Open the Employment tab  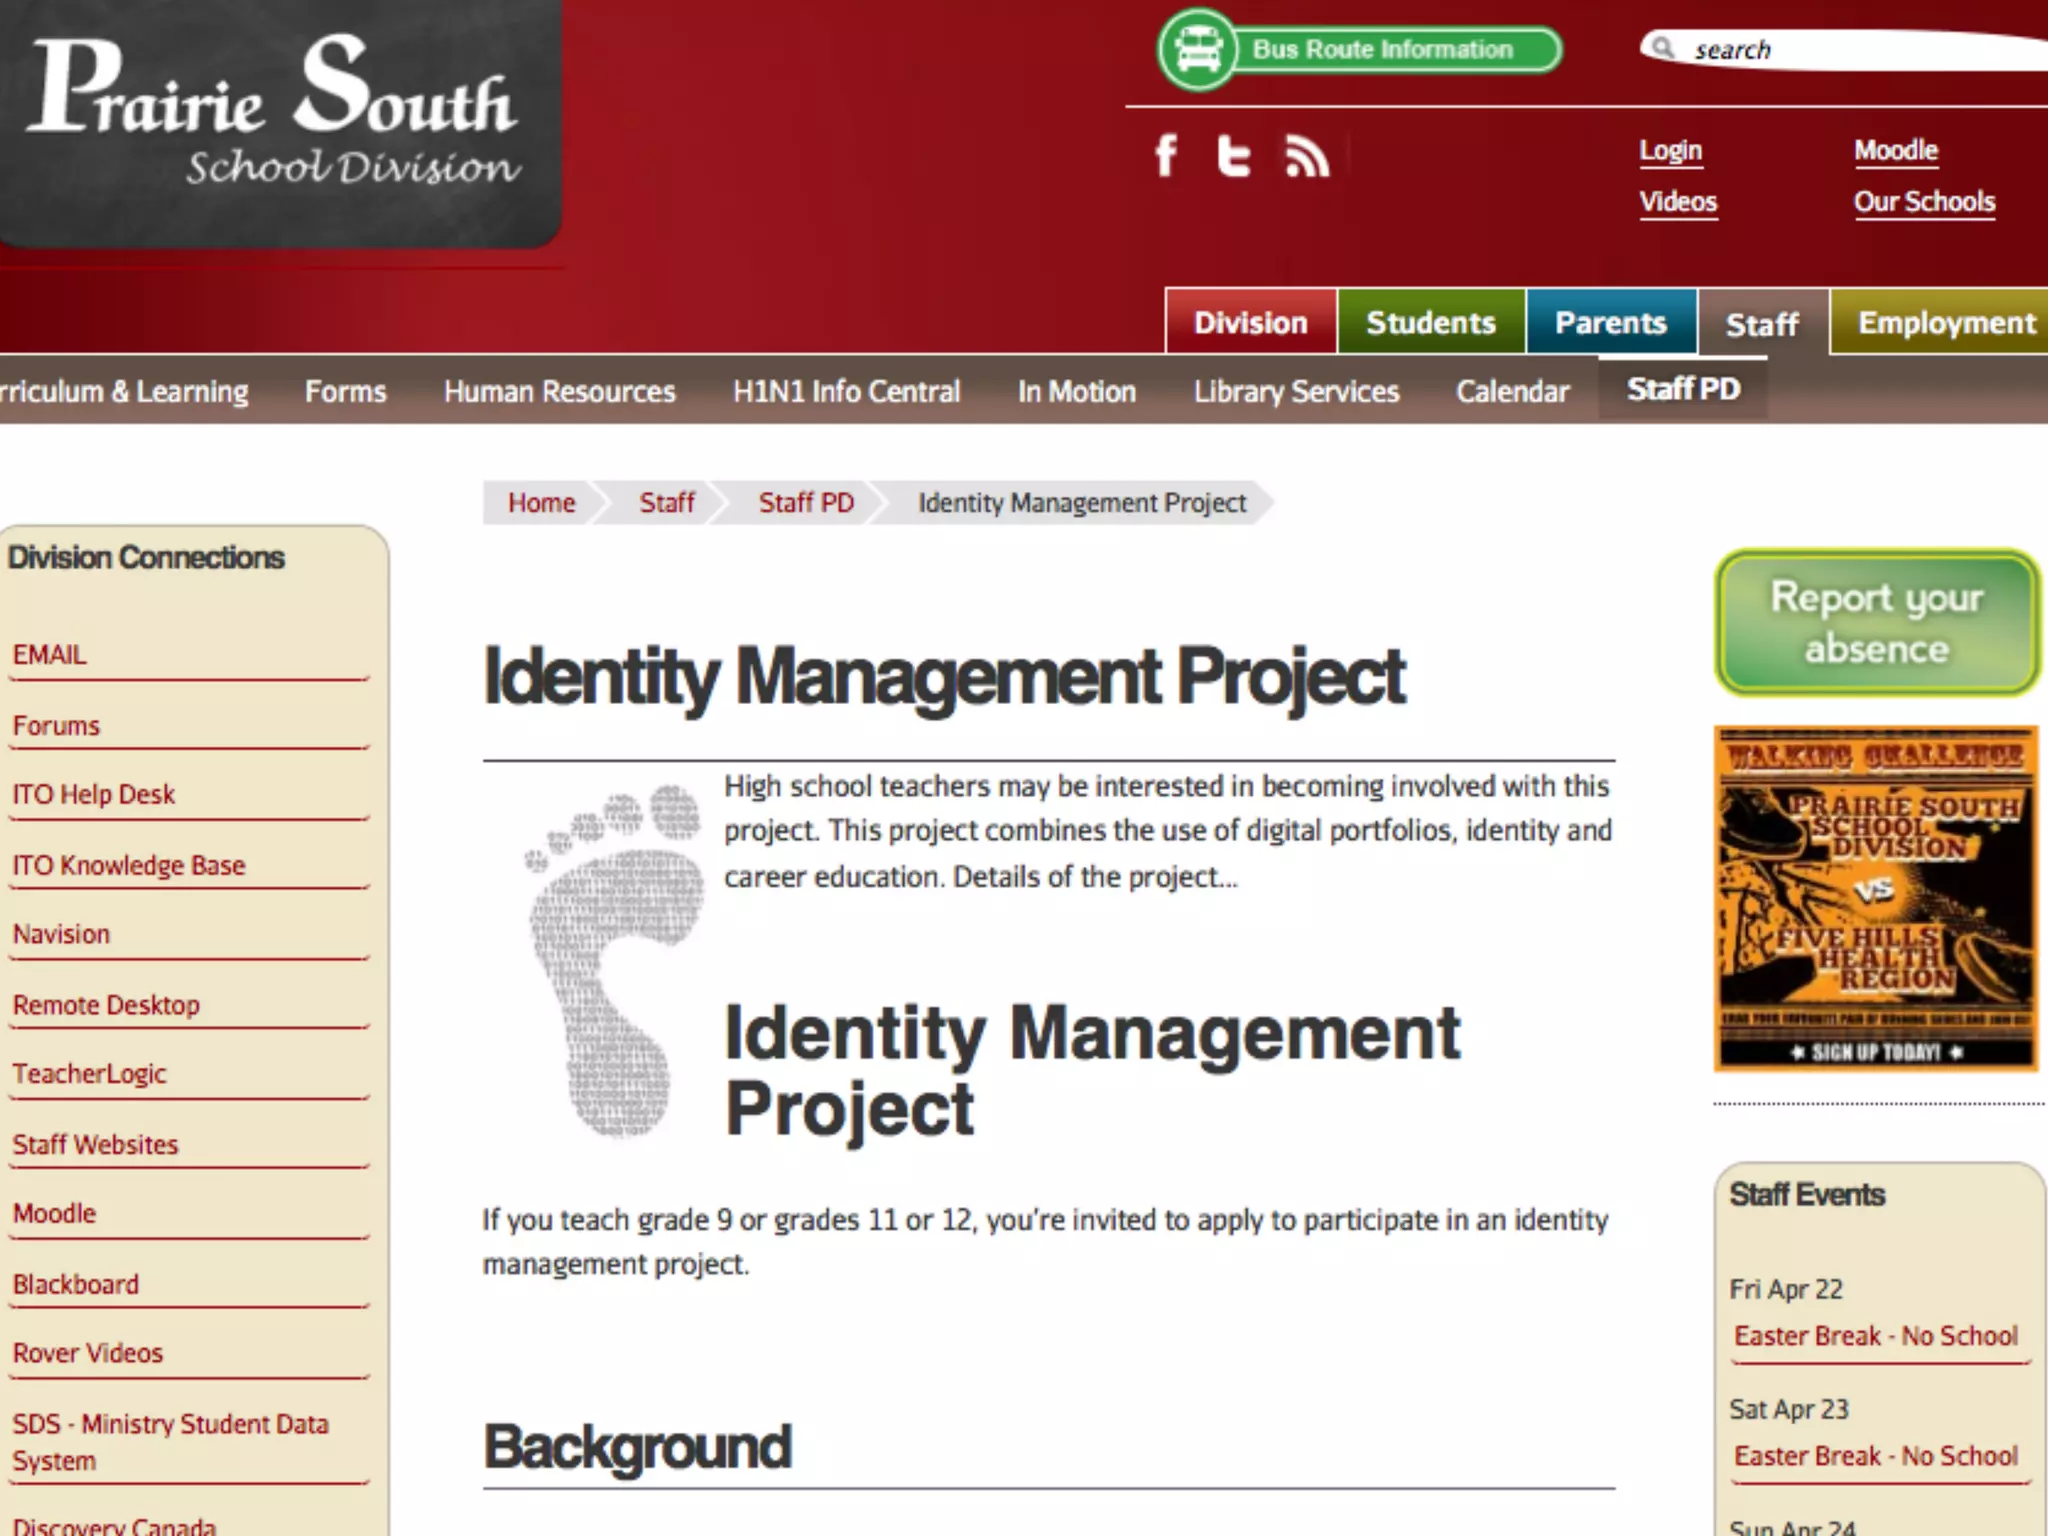click(x=1946, y=323)
